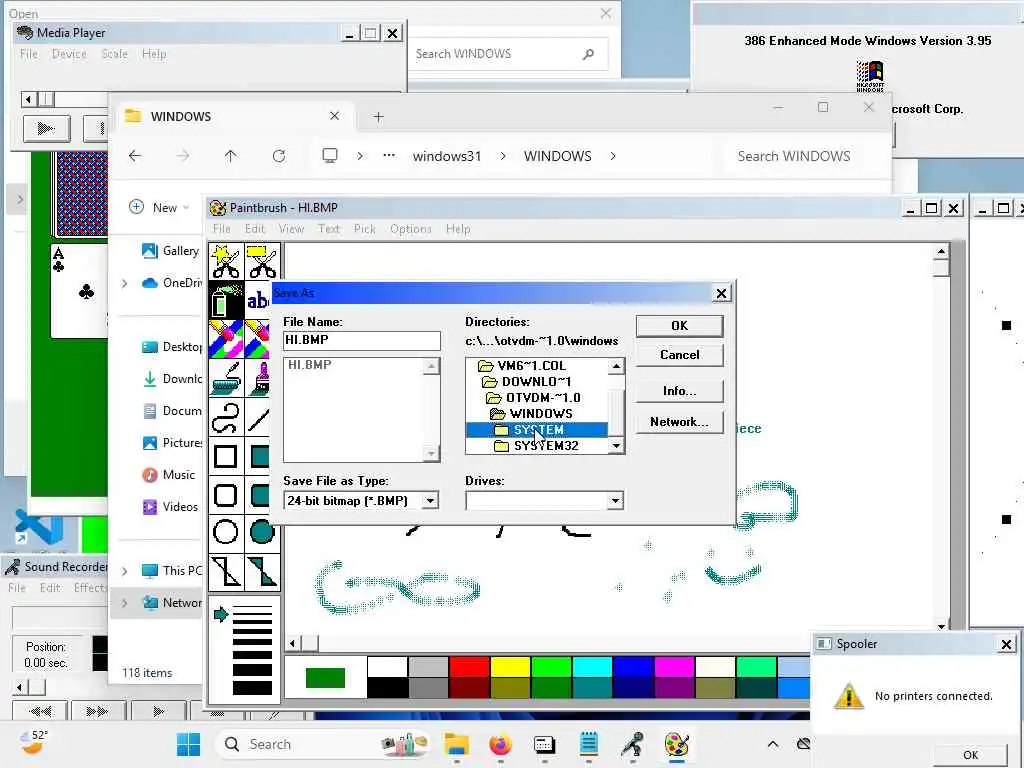Screen dimensions: 1024x768
Task: Expand This PC in Explorer sidebar
Action: point(125,571)
